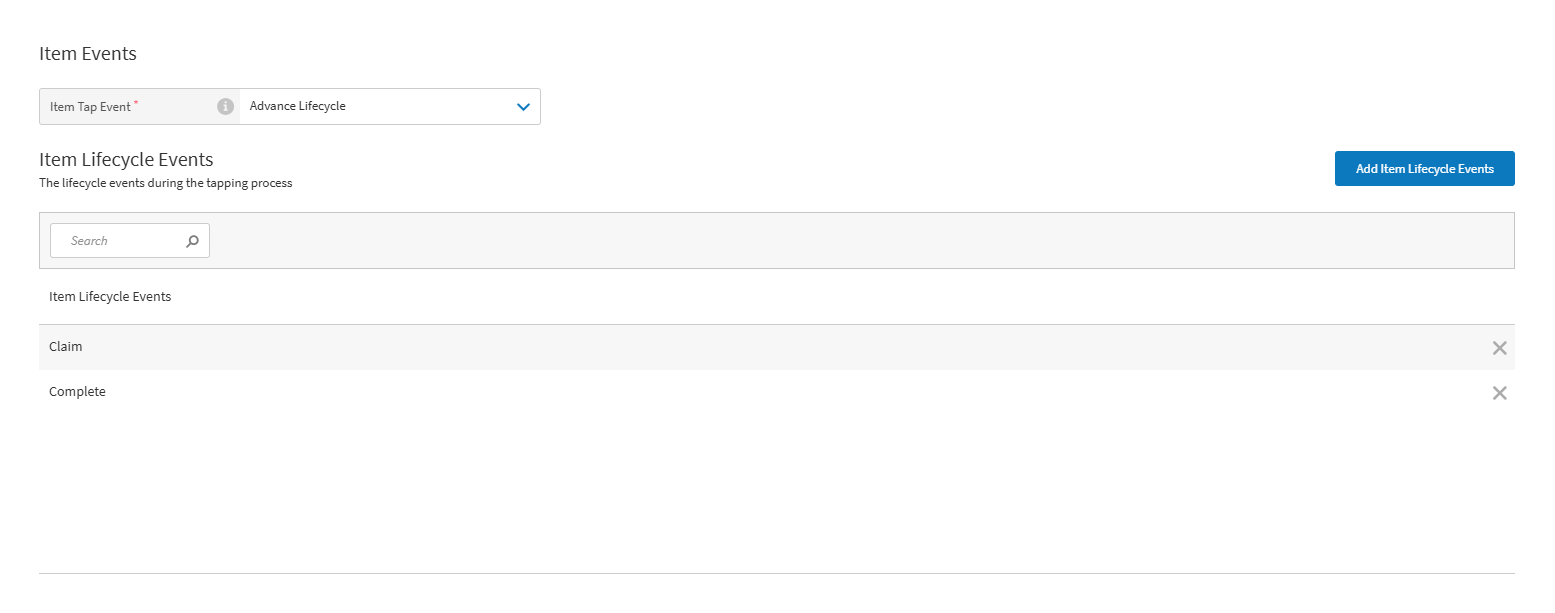The width and height of the screenshot is (1555, 613).
Task: Select the chevron on the Item Tap Event dropdown
Action: pos(523,106)
